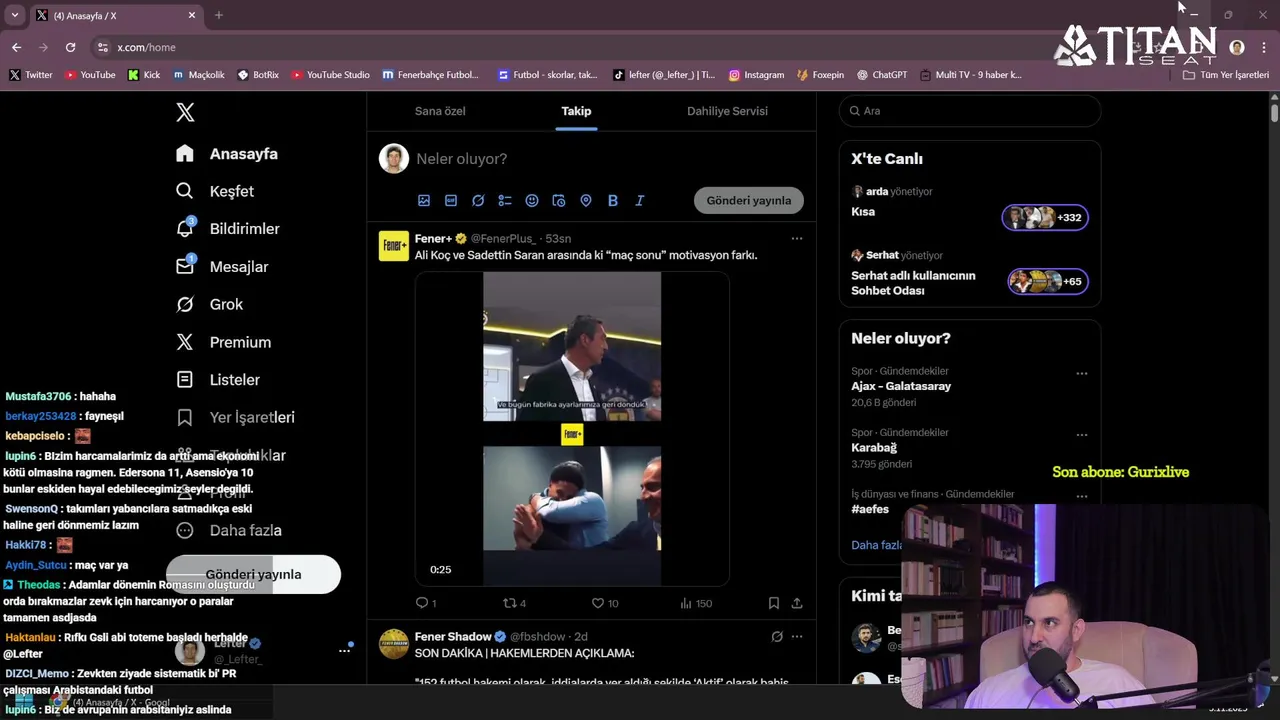Expand Daha fazla sidebar menu
The width and height of the screenshot is (1280, 720).
(x=229, y=530)
